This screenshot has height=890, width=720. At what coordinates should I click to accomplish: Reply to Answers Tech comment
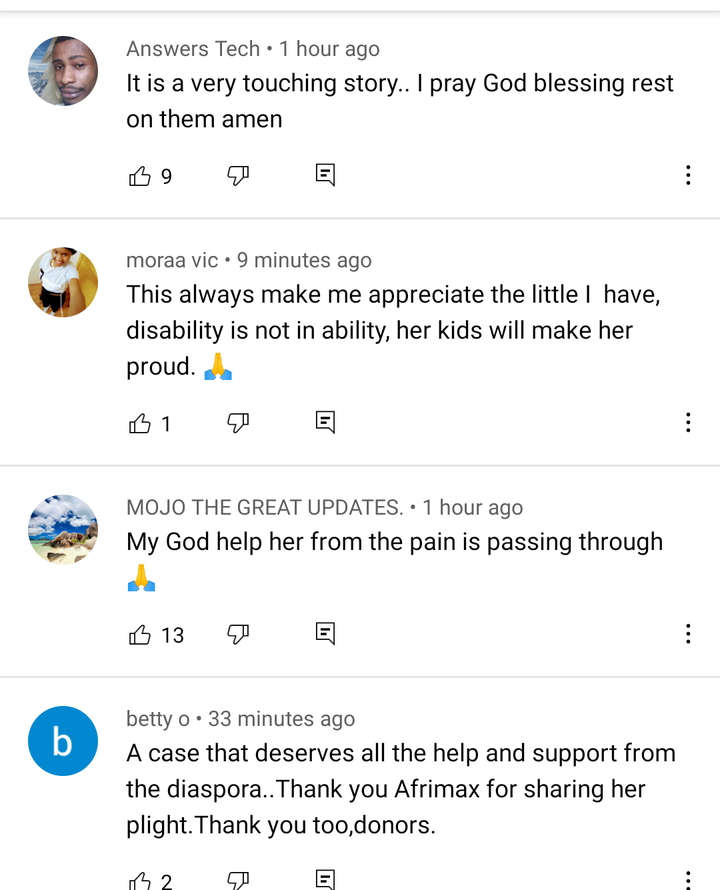coord(325,175)
